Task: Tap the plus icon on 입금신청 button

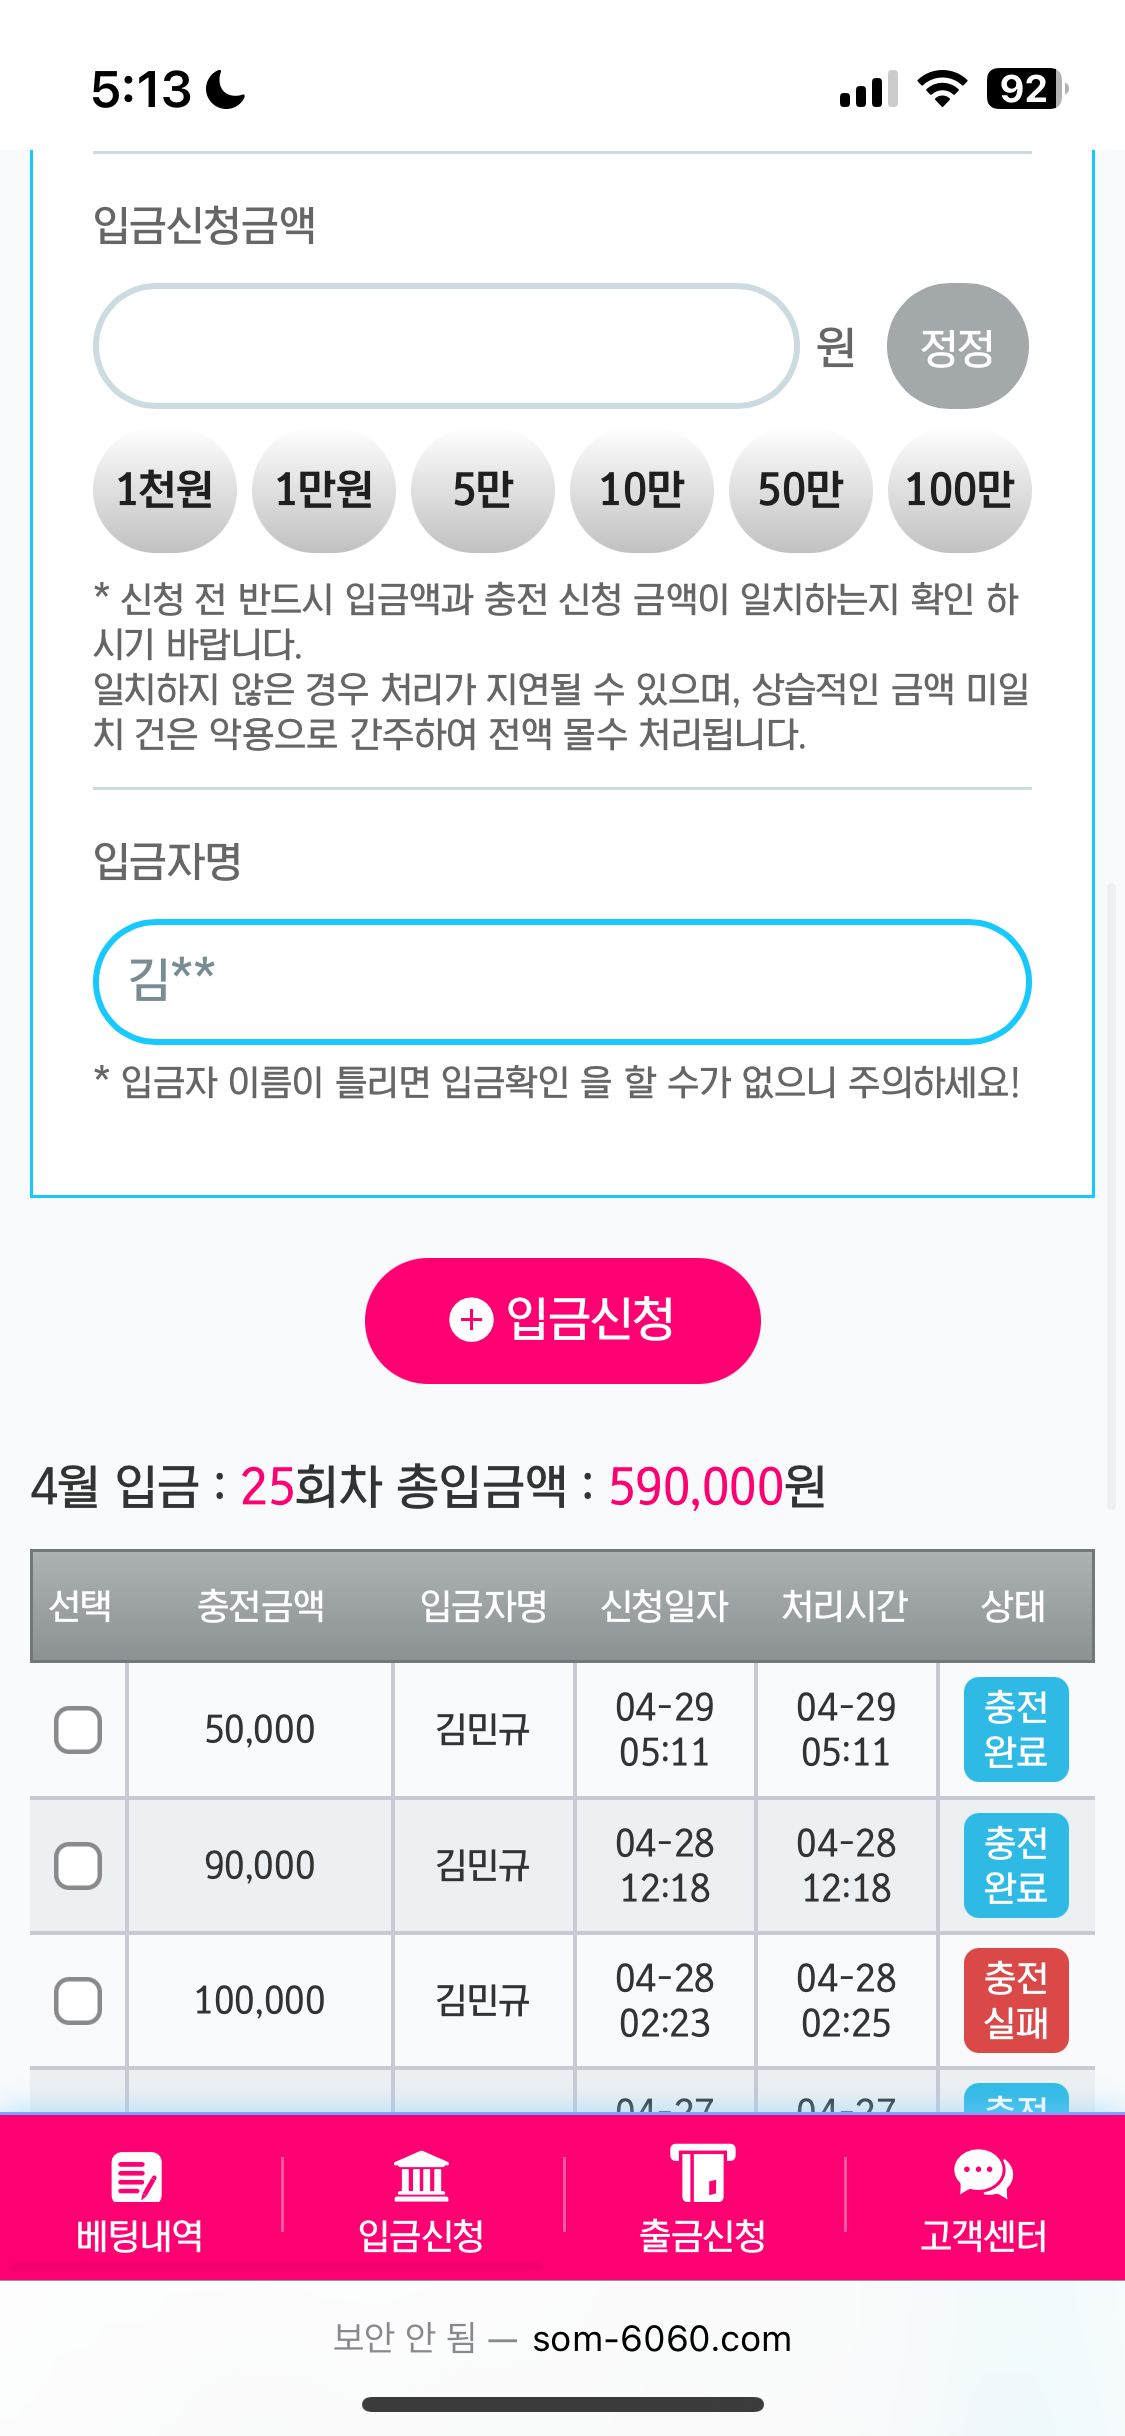Action: (x=471, y=1320)
